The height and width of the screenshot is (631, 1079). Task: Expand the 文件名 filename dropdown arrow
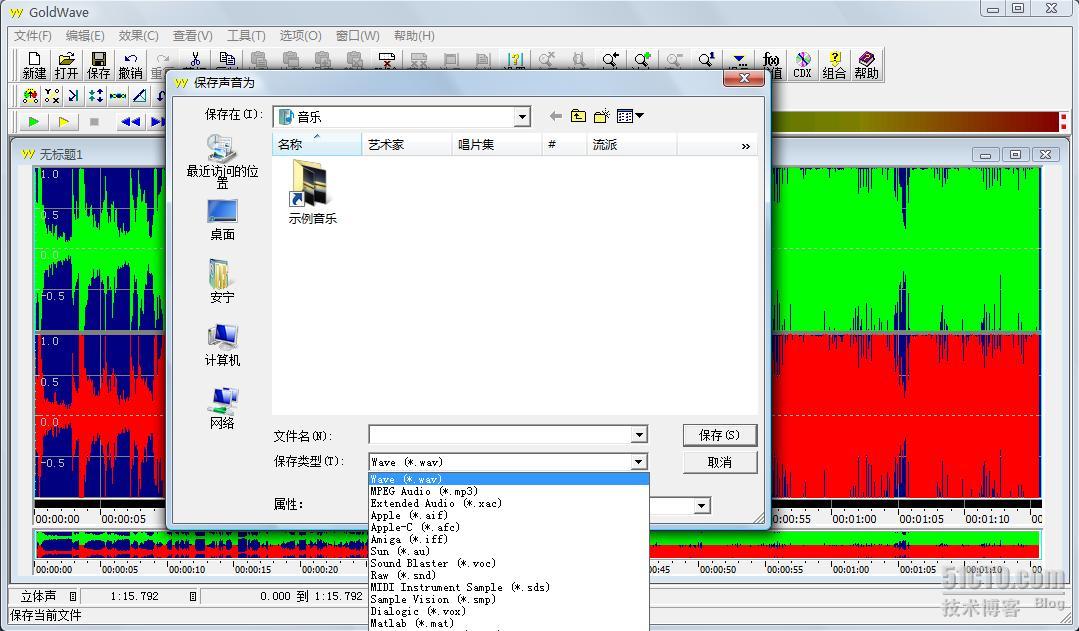[639, 435]
